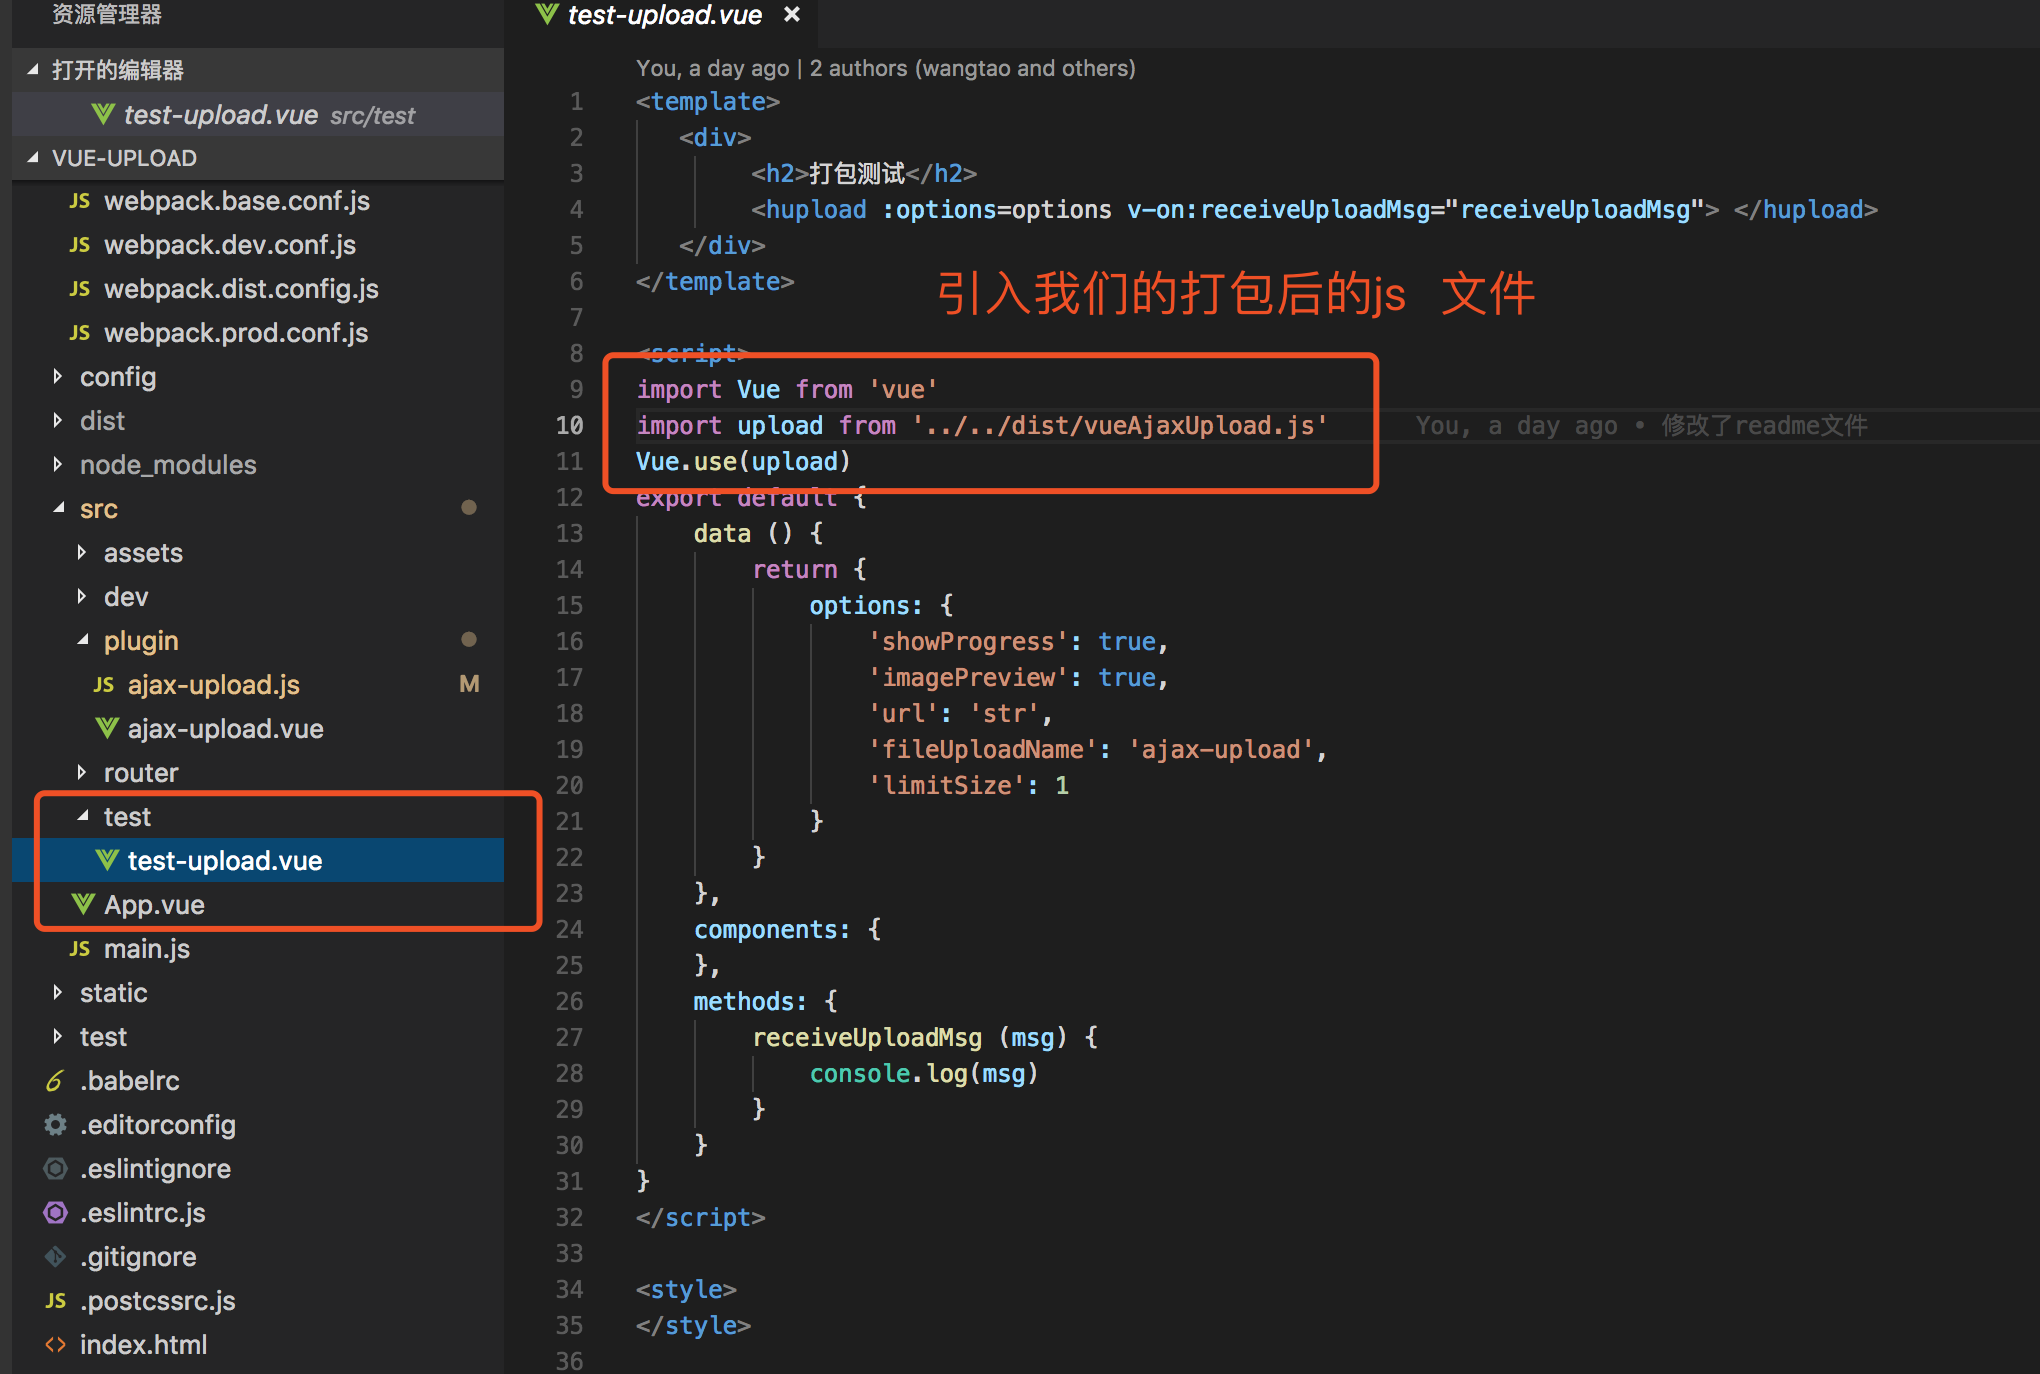
Task: Expand the config folder
Action: point(58,377)
